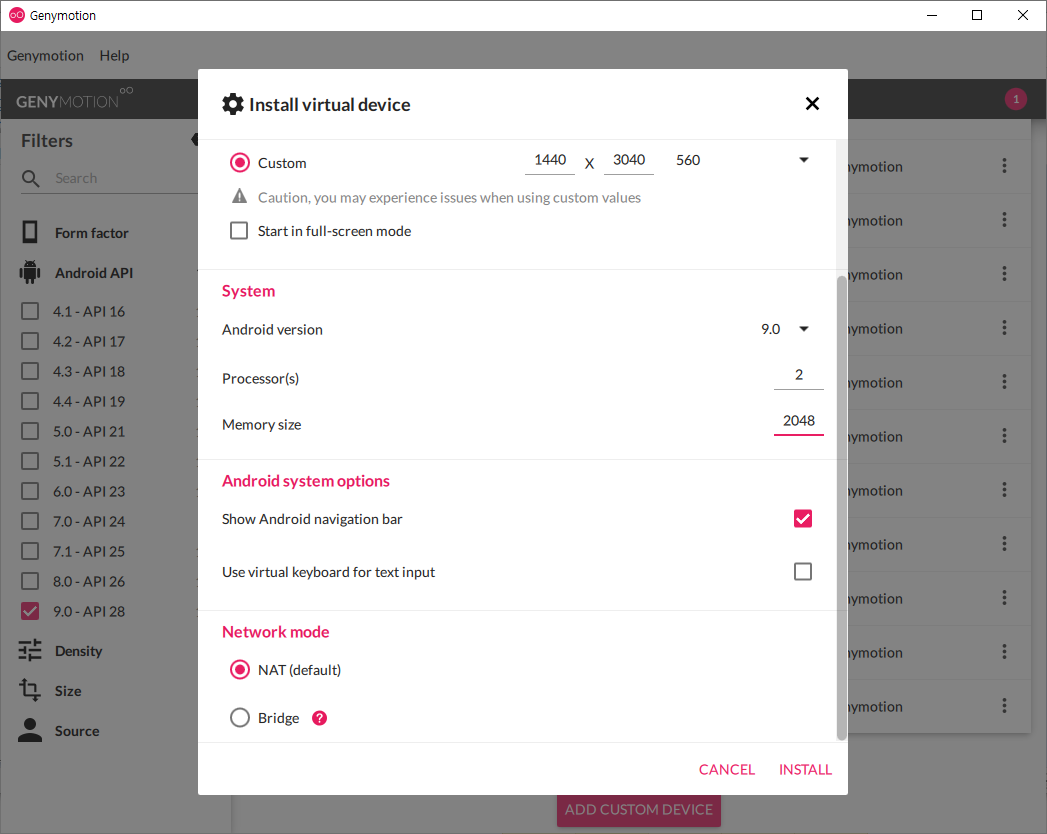
Task: Click the Source person icon
Action: coord(30,731)
